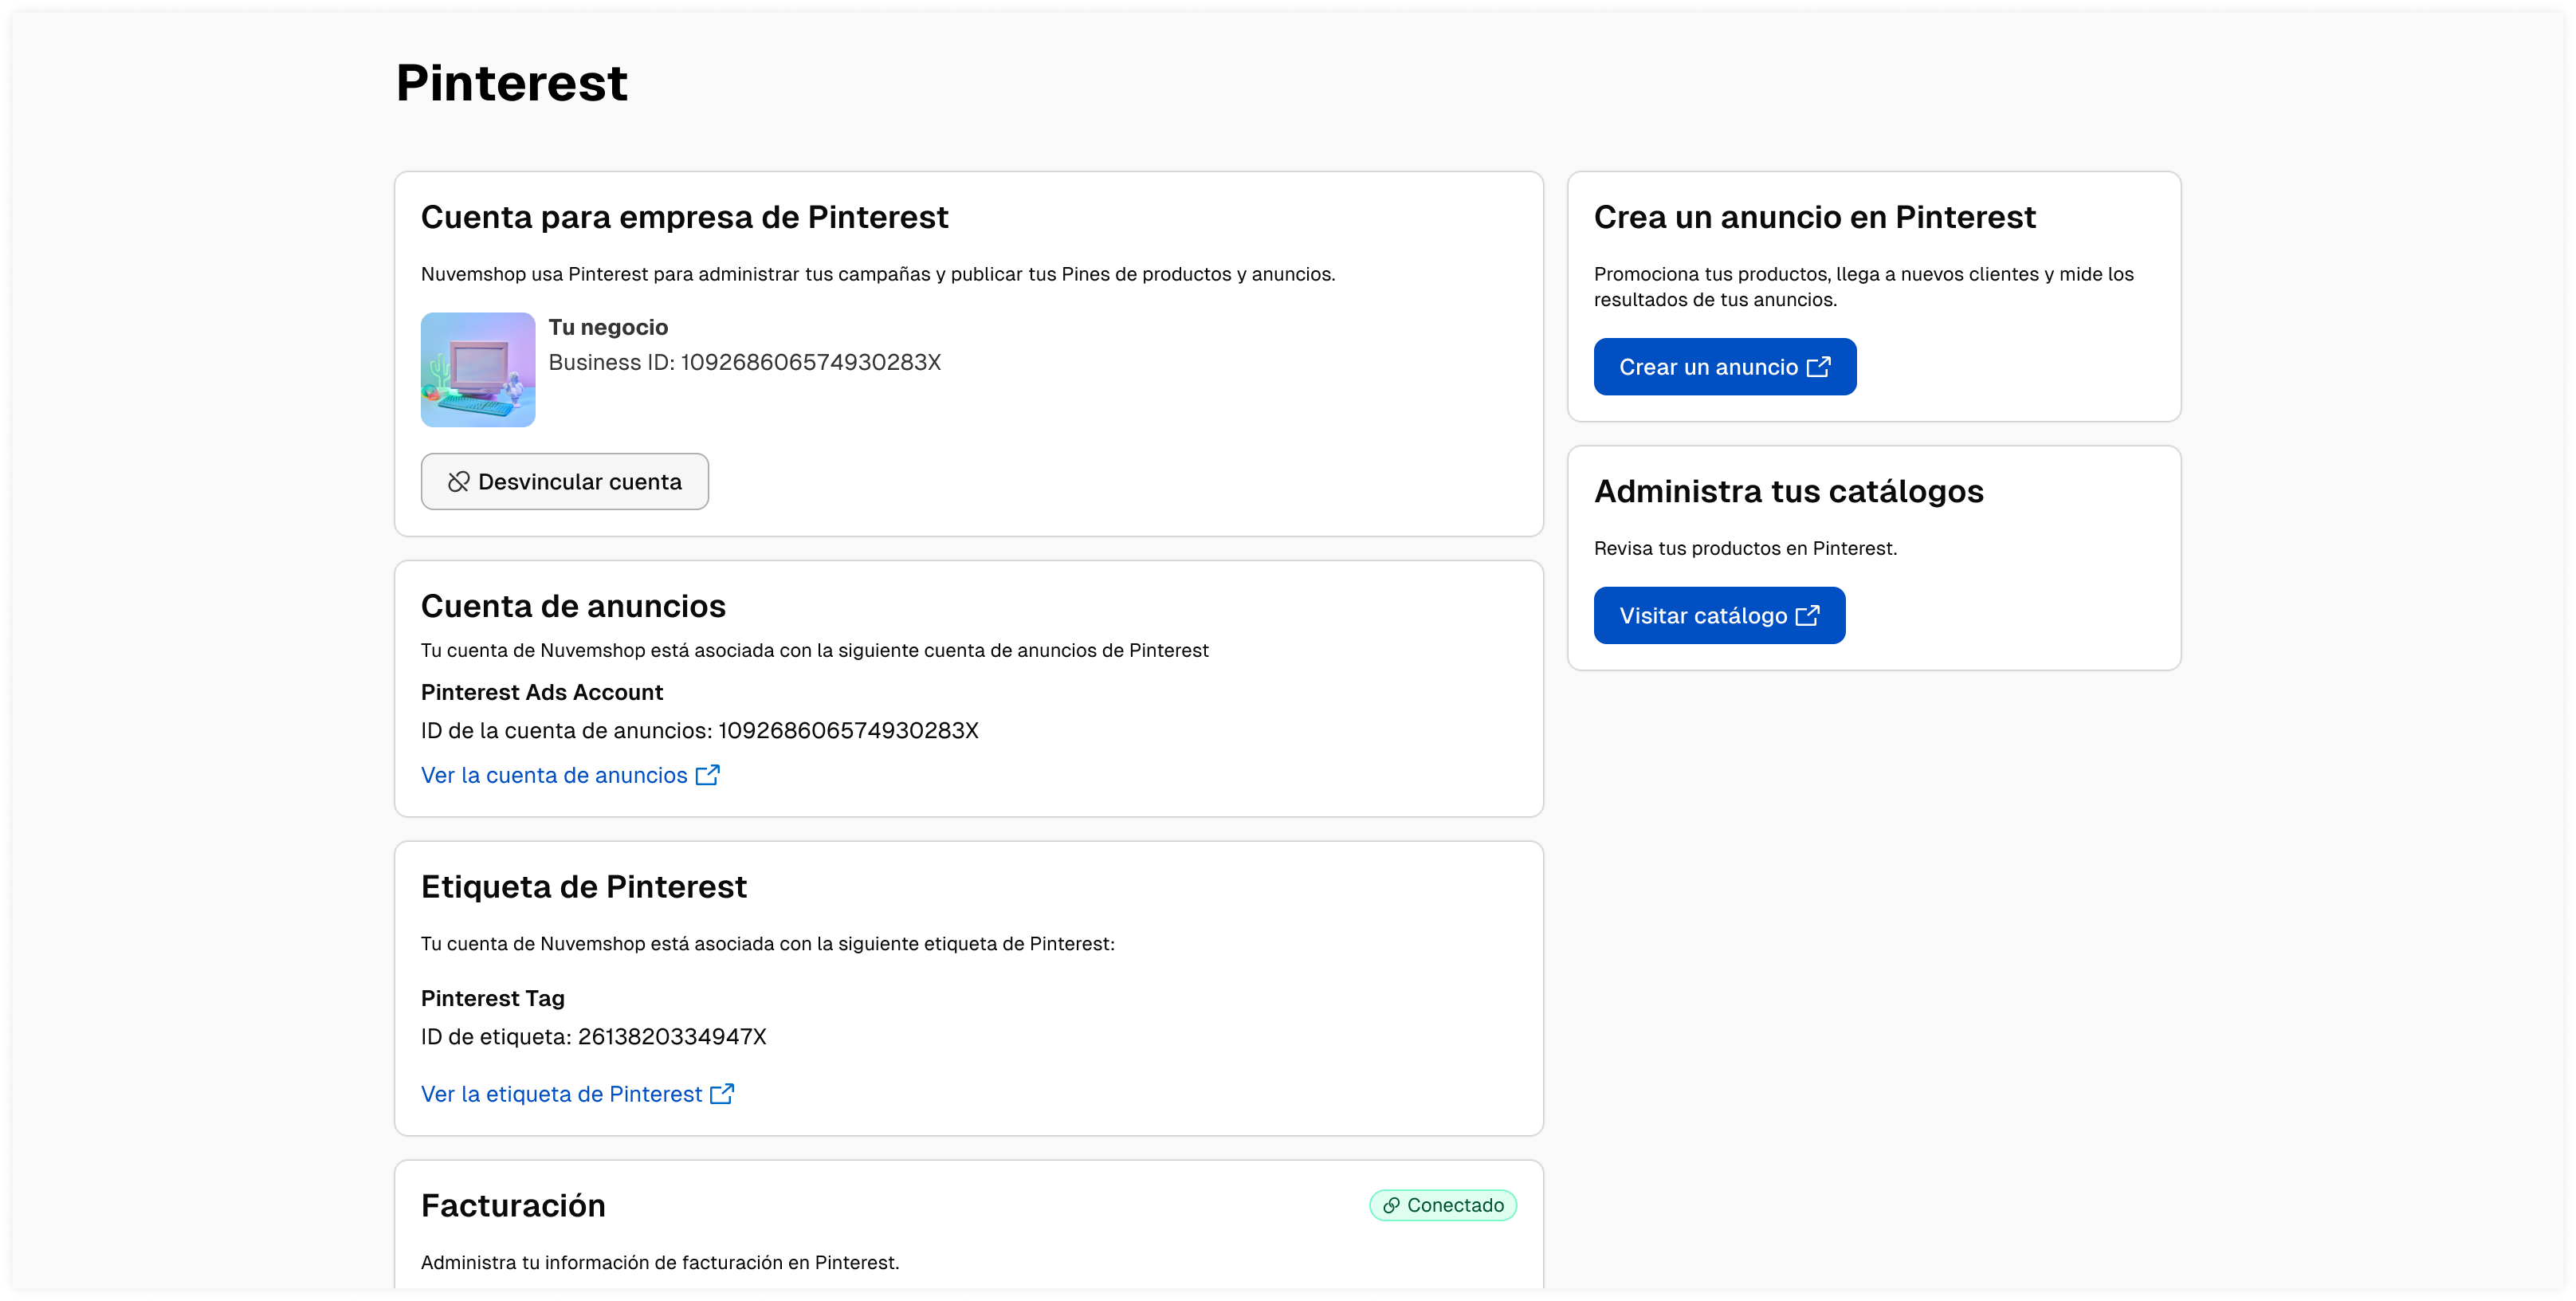Viewport: 2576px width, 1301px height.
Task: Click the 'ID de etiqueta: 2613820334947X' text
Action: 593,1036
